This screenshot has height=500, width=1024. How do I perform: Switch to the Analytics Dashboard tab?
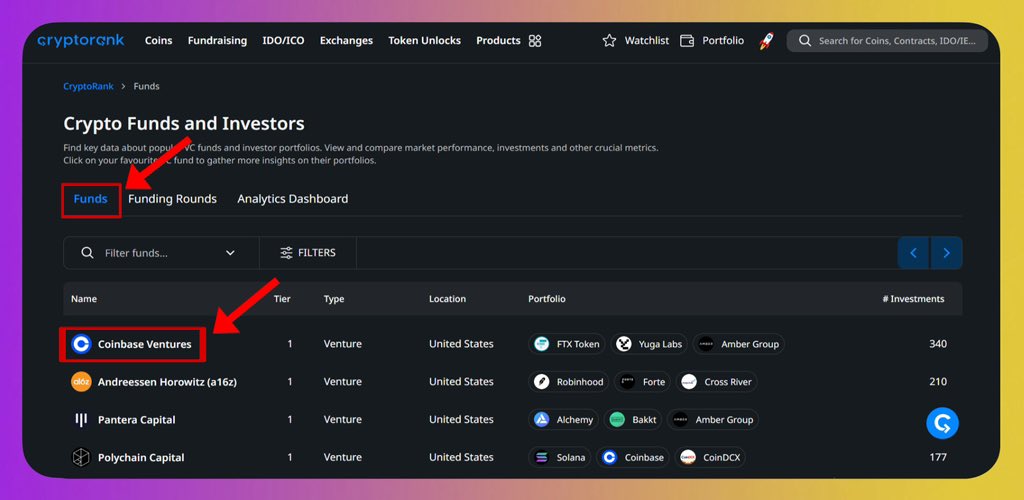(293, 198)
